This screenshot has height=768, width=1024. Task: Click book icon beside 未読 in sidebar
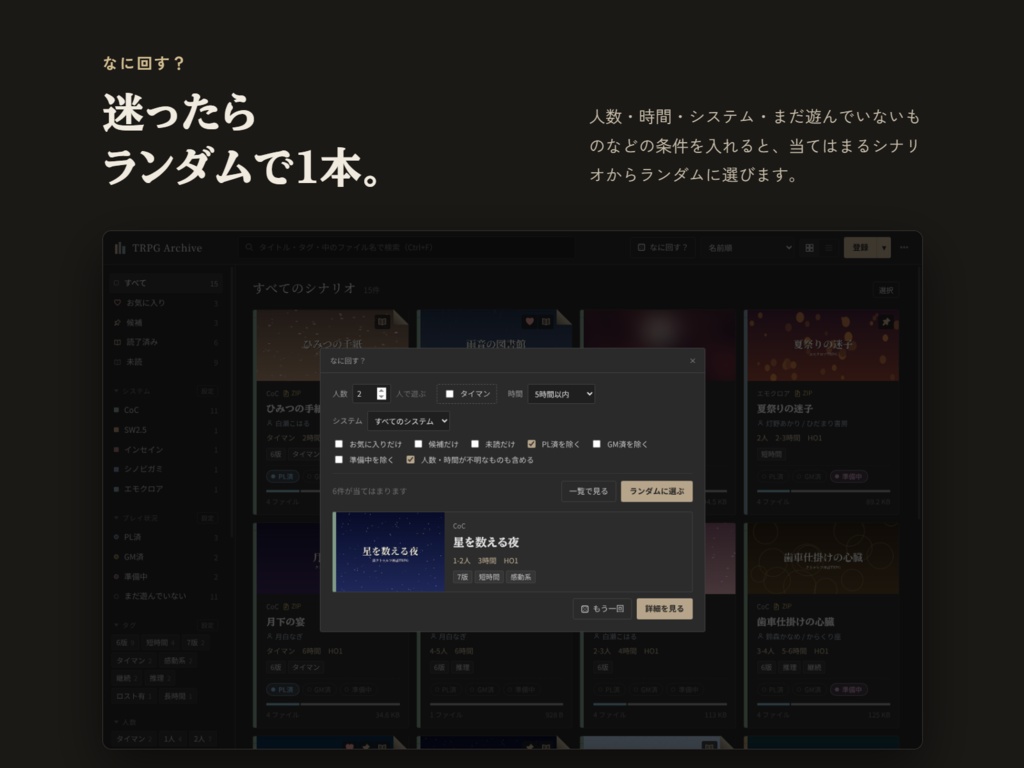pos(118,361)
